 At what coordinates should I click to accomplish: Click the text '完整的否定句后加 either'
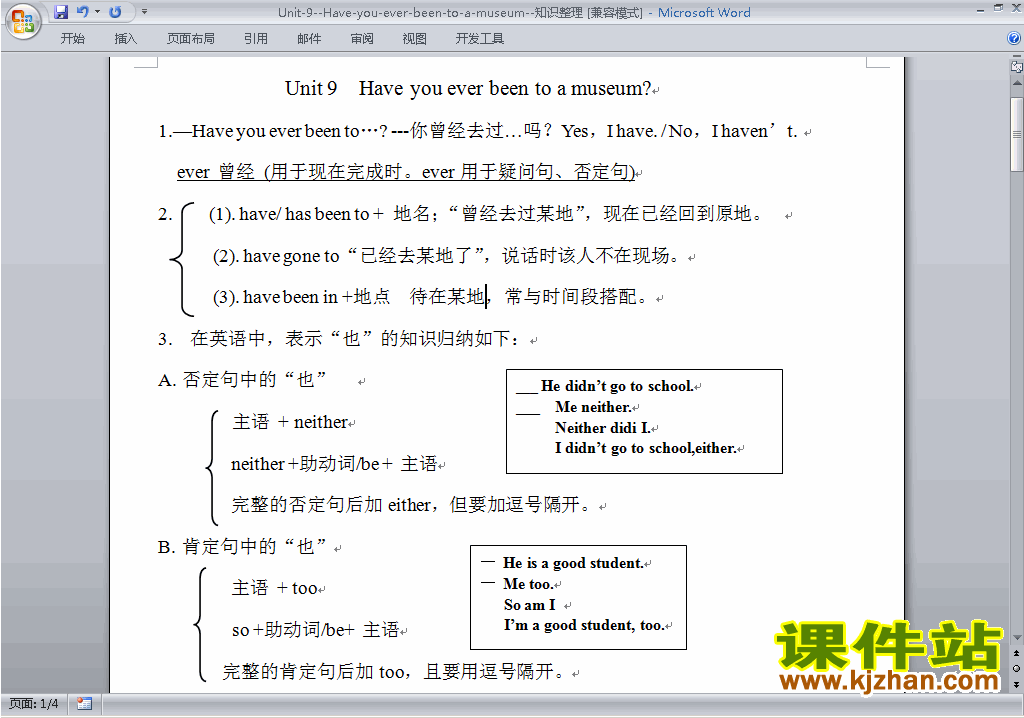(332, 504)
